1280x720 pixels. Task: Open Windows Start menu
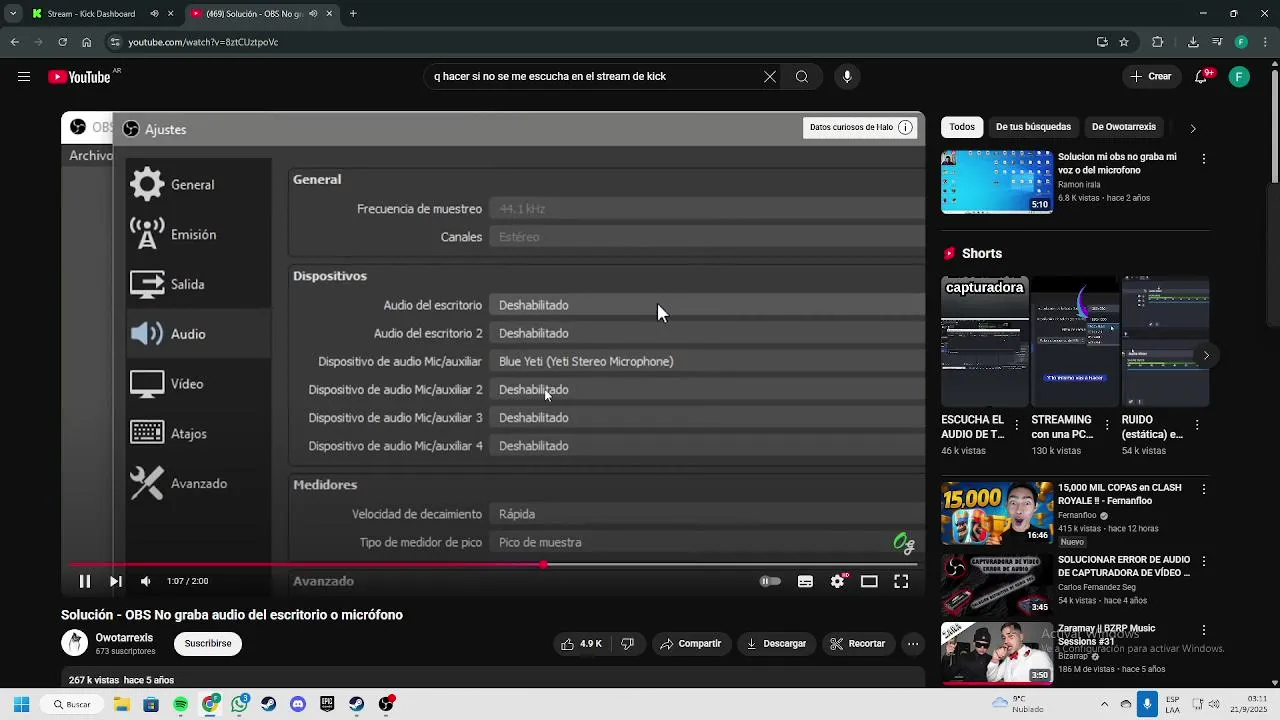pos(21,704)
